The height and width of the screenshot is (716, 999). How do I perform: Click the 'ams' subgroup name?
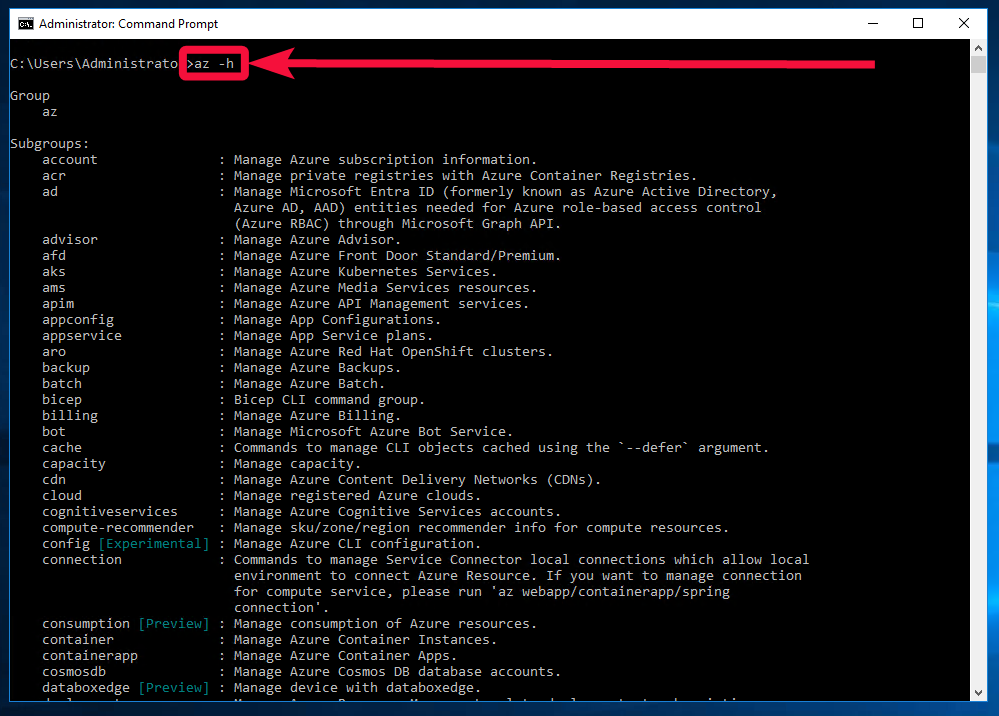[54, 287]
